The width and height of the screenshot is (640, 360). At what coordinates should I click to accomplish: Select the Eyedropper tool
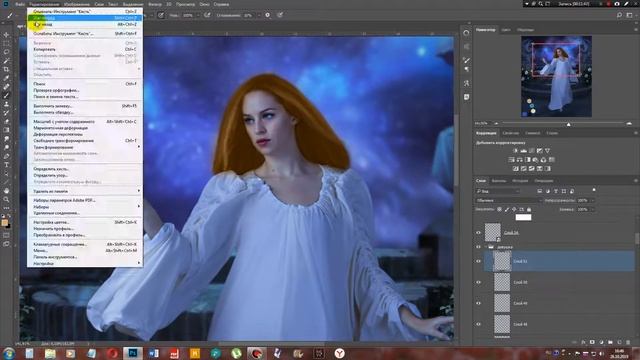pos(7,78)
